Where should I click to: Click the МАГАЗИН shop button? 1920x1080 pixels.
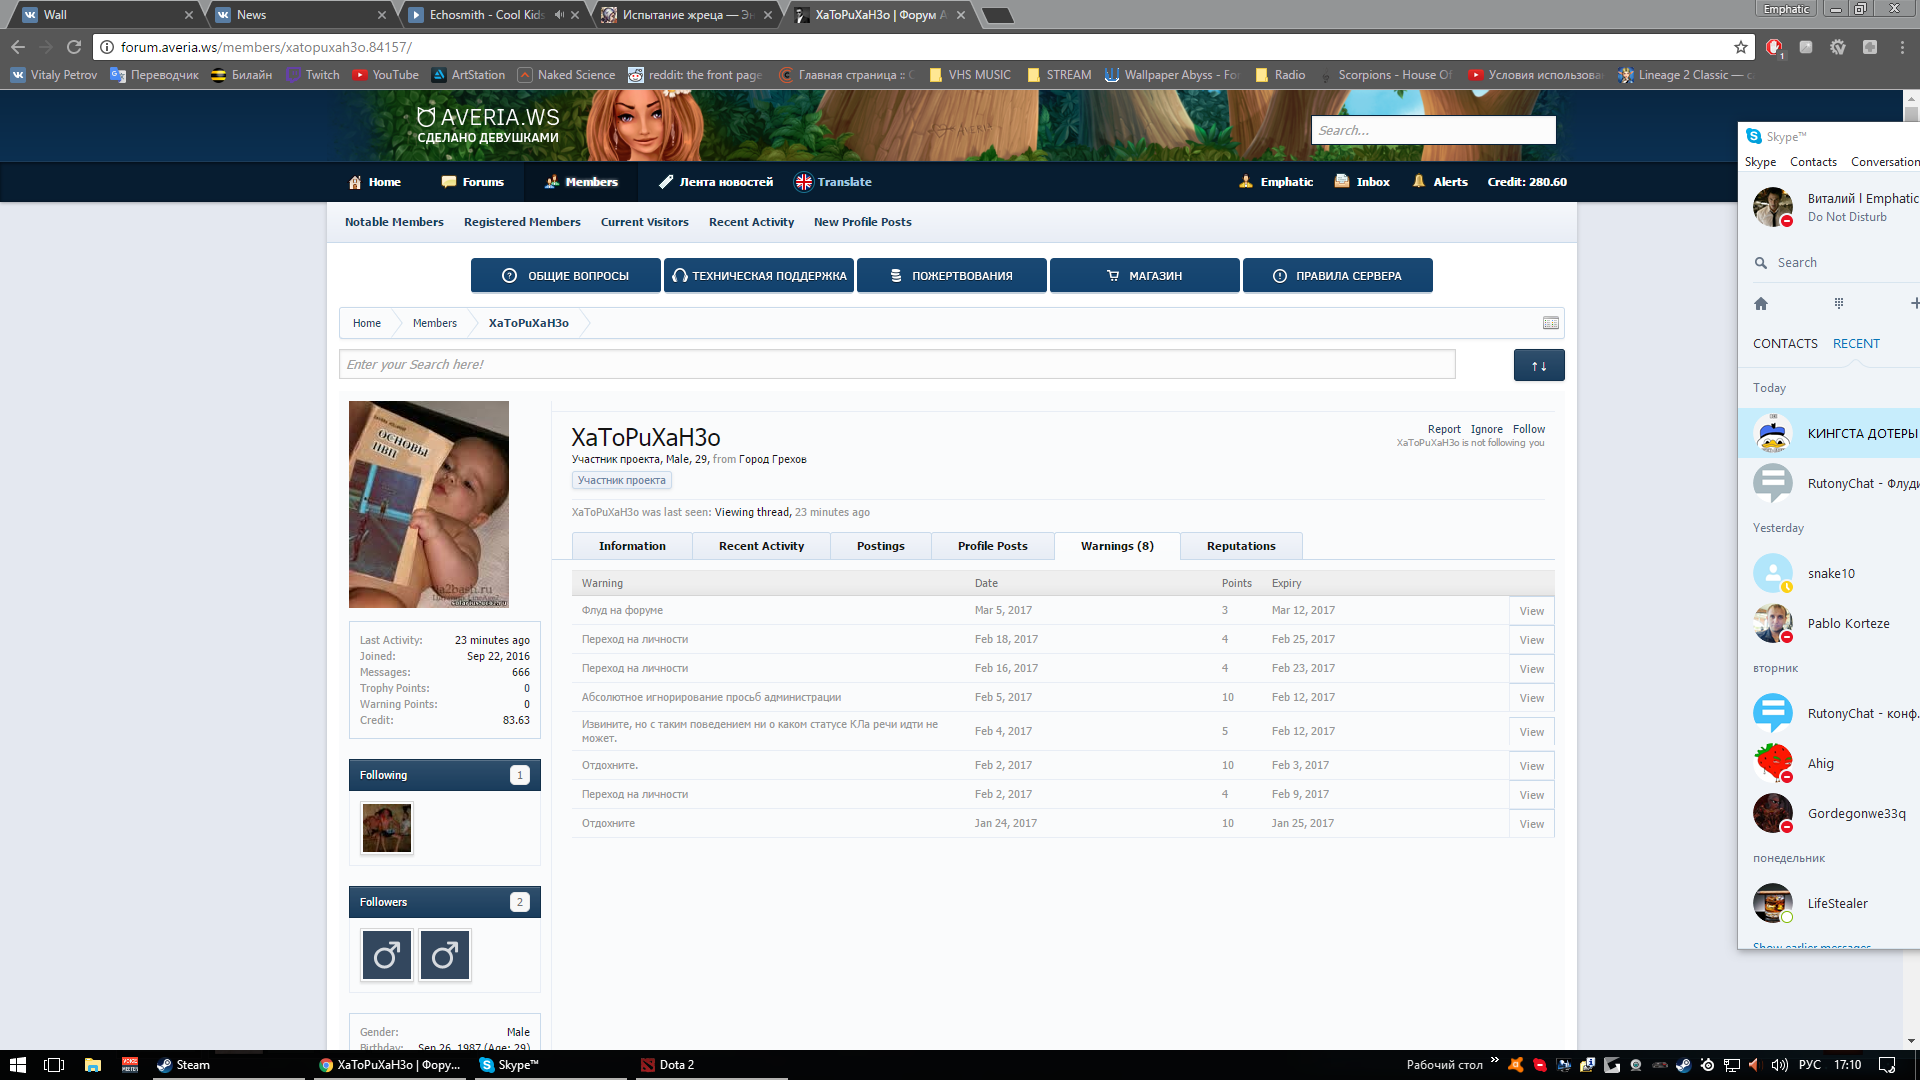click(1144, 276)
